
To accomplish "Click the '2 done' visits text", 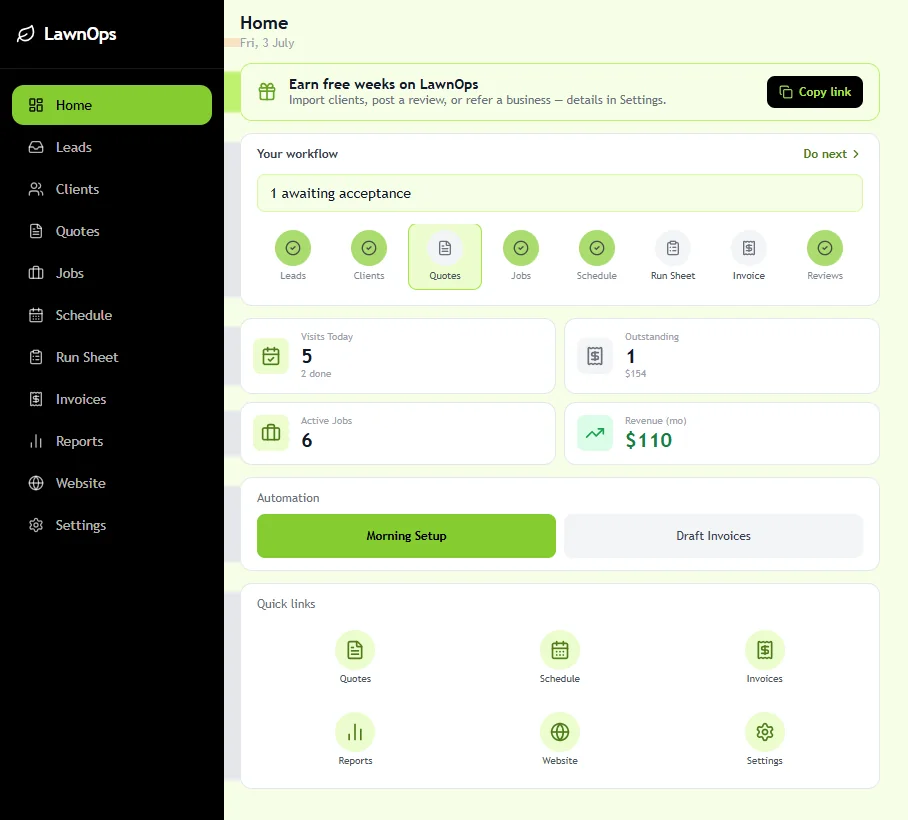I will click(316, 374).
